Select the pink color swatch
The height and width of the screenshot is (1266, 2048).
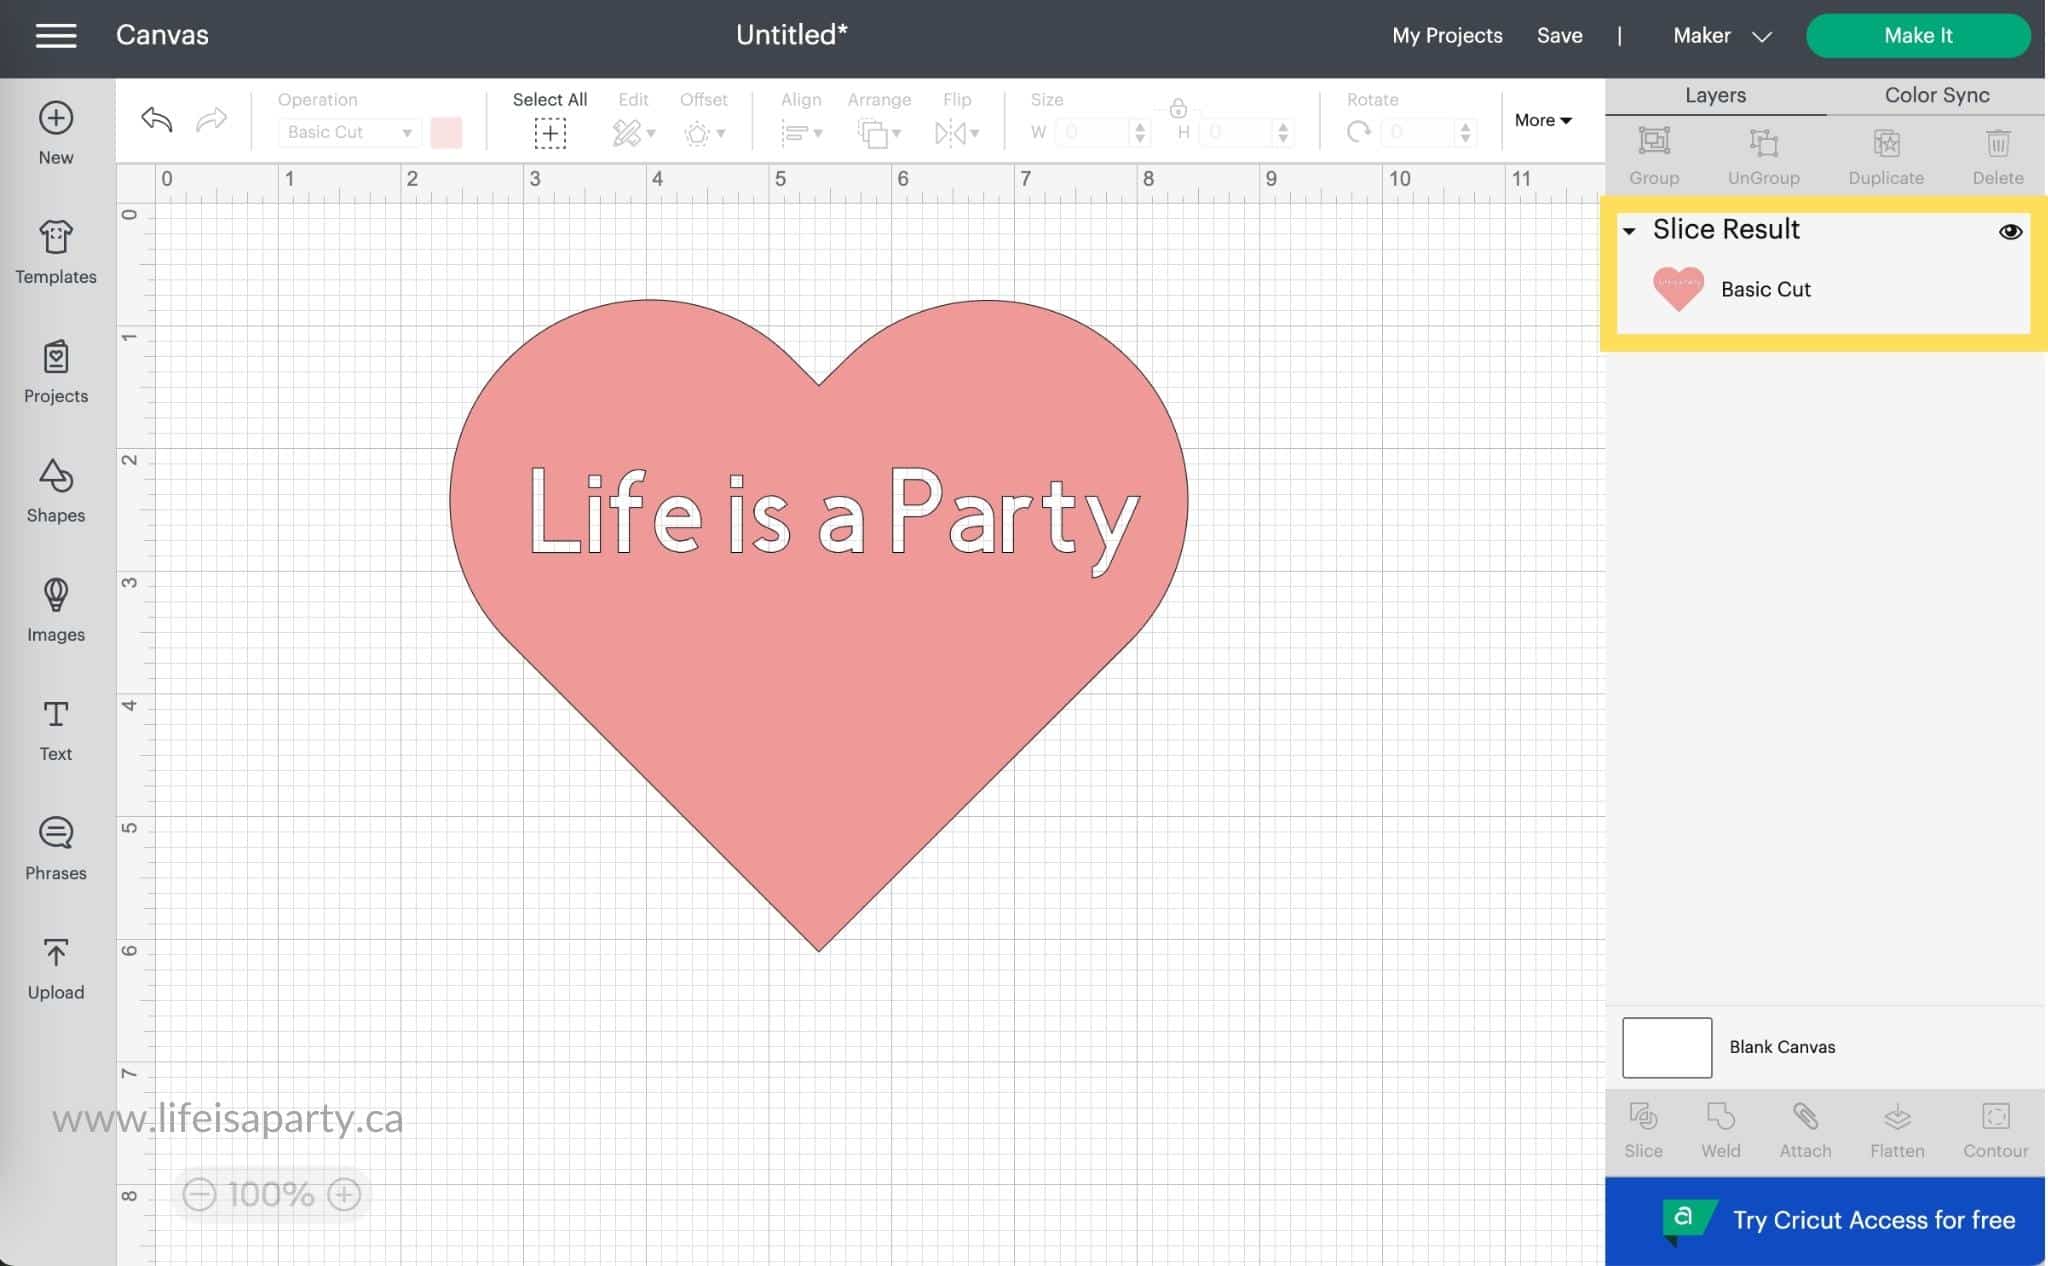[445, 132]
